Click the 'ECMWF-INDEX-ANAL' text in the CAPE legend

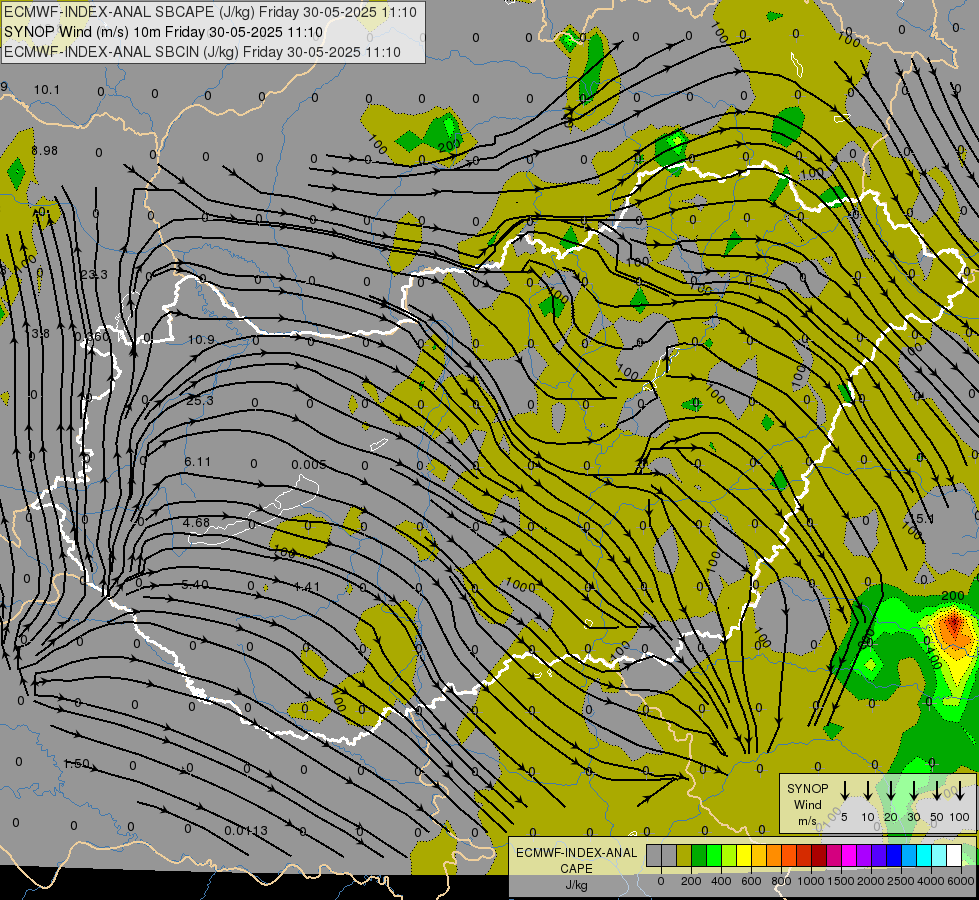[576, 853]
